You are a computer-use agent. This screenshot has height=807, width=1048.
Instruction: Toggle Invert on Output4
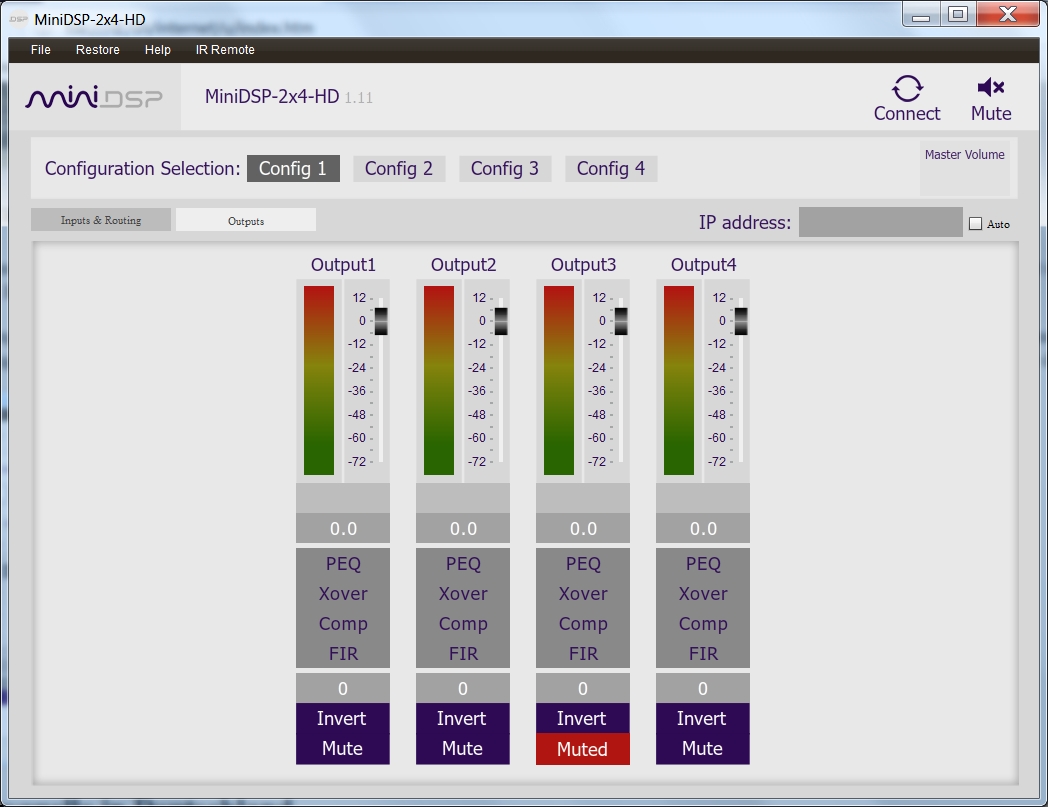(702, 718)
